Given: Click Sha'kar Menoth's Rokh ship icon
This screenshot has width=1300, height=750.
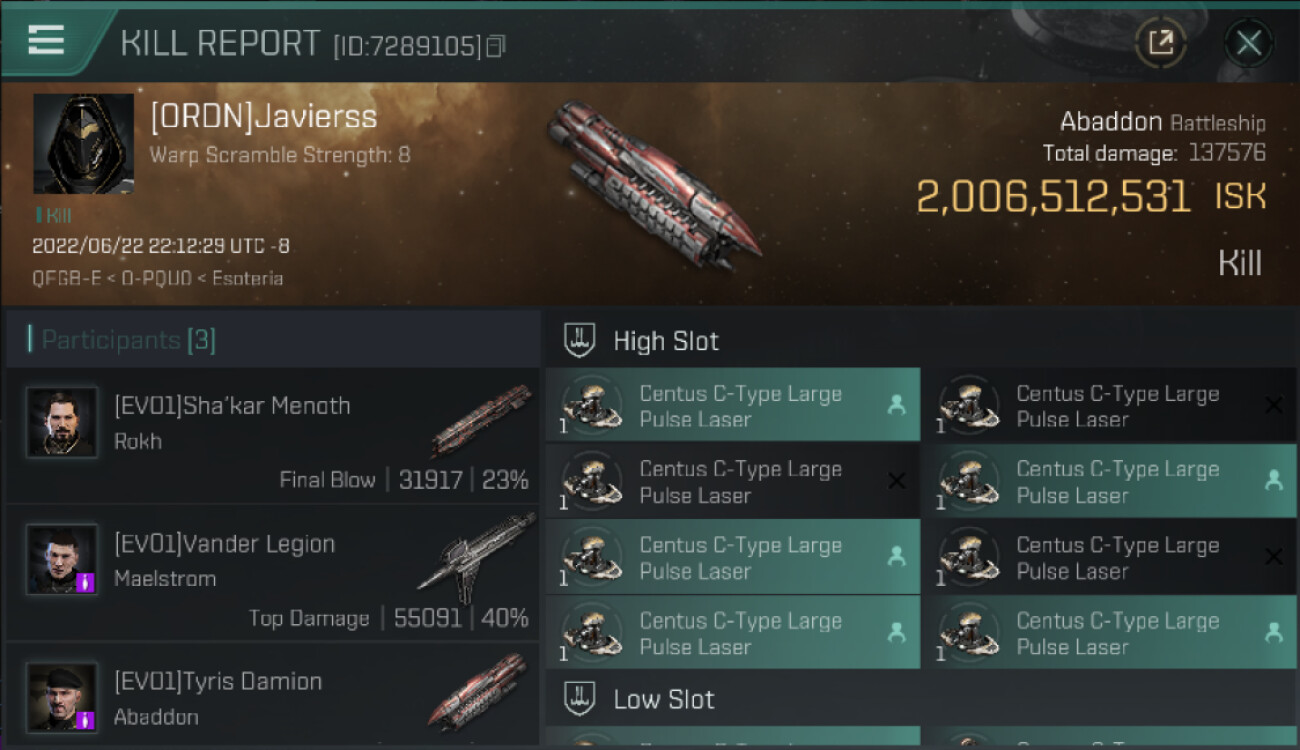Looking at the screenshot, I should point(481,420).
